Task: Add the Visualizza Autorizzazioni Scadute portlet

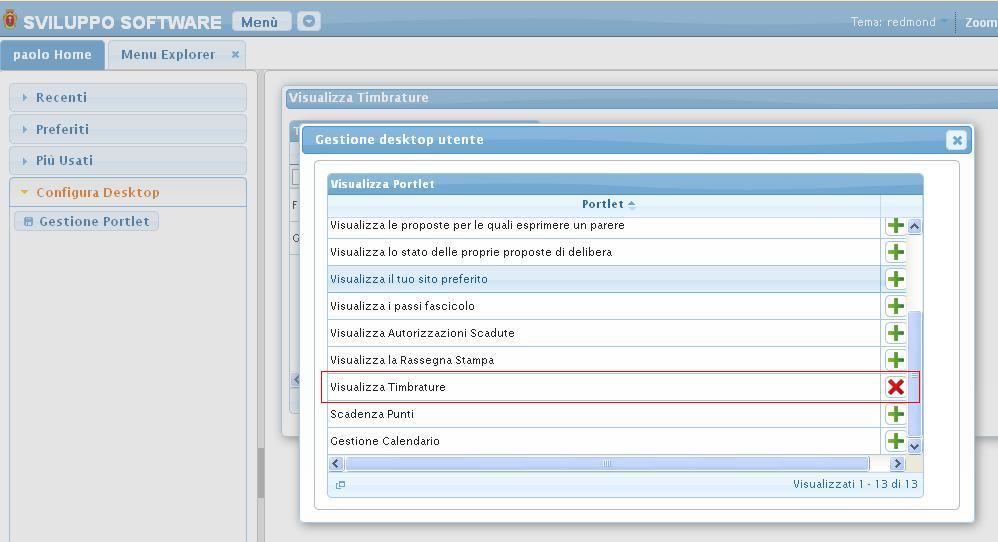Action: pos(895,333)
